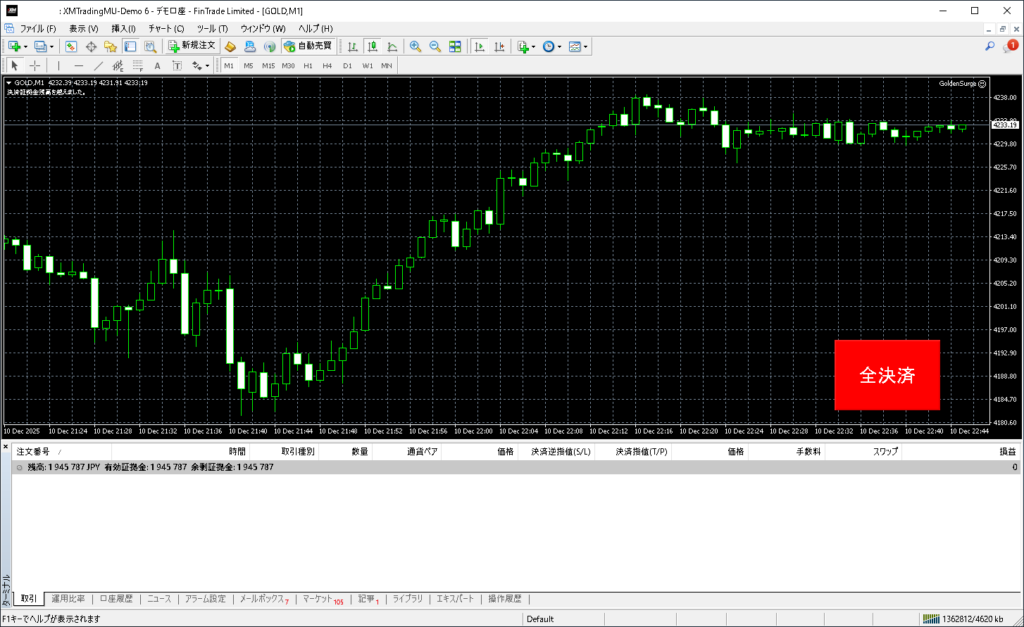Zoom in on the chart

coord(415,46)
